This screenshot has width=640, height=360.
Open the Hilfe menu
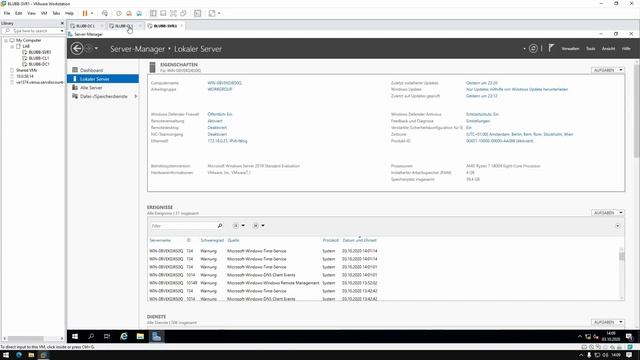click(626, 49)
